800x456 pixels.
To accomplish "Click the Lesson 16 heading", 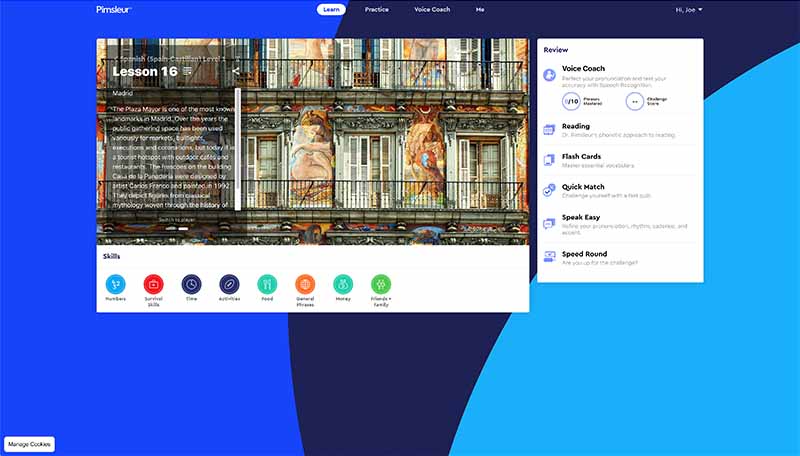I will pos(145,71).
